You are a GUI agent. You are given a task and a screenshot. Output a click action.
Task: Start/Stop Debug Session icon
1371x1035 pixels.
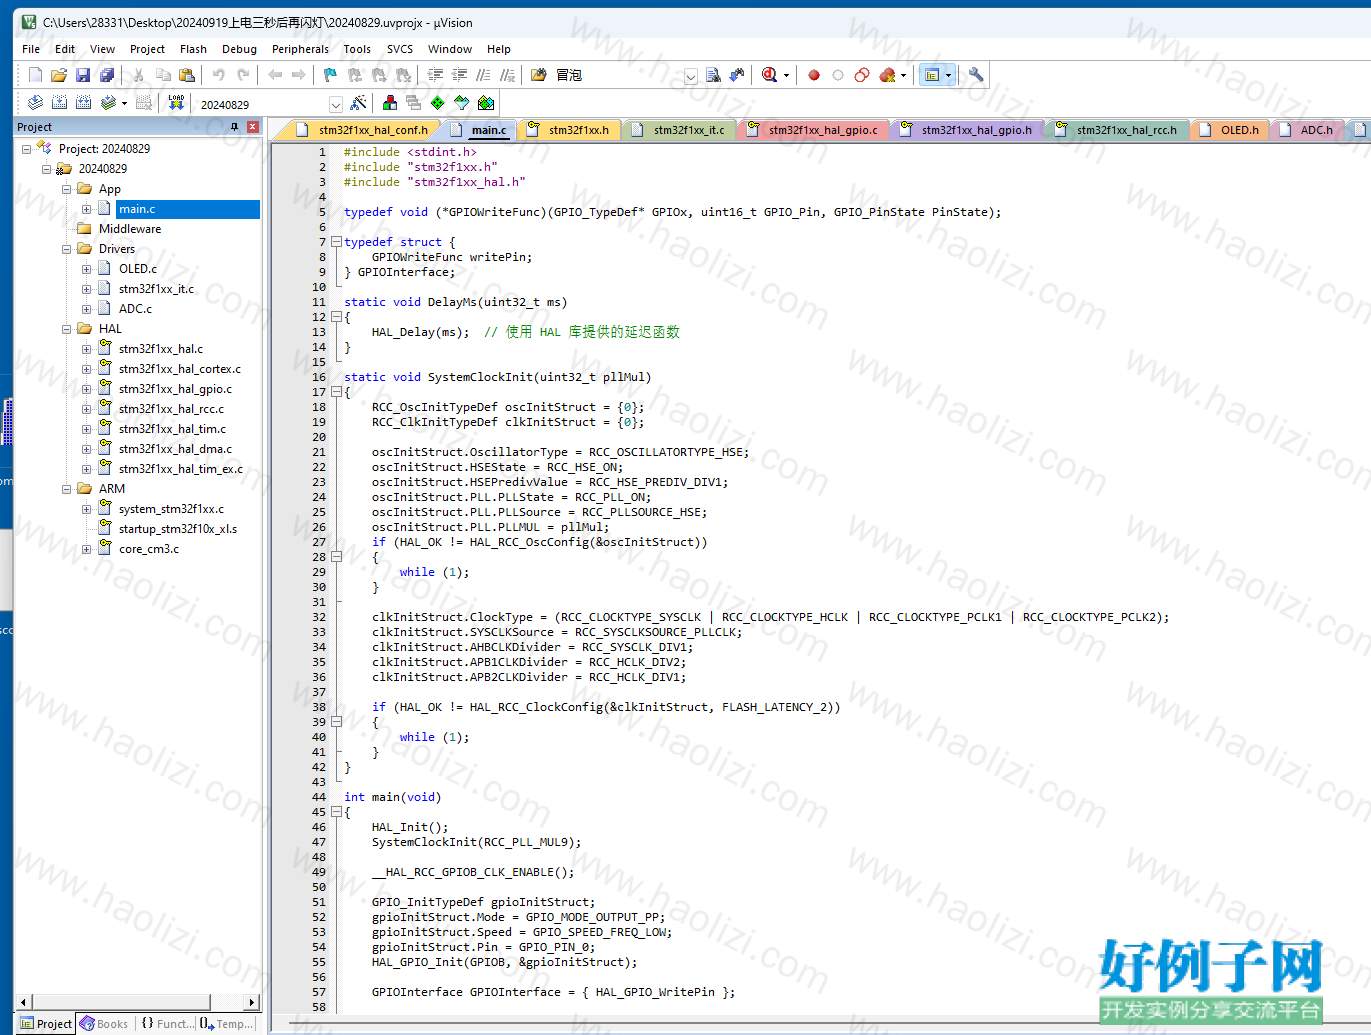[769, 75]
